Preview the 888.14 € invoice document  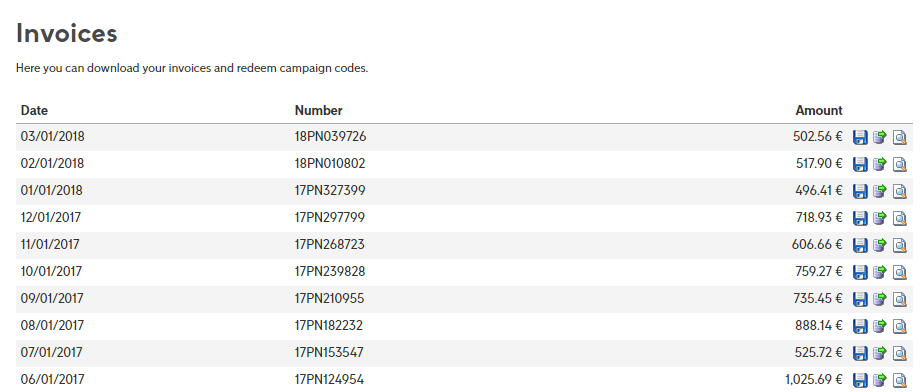pos(900,327)
